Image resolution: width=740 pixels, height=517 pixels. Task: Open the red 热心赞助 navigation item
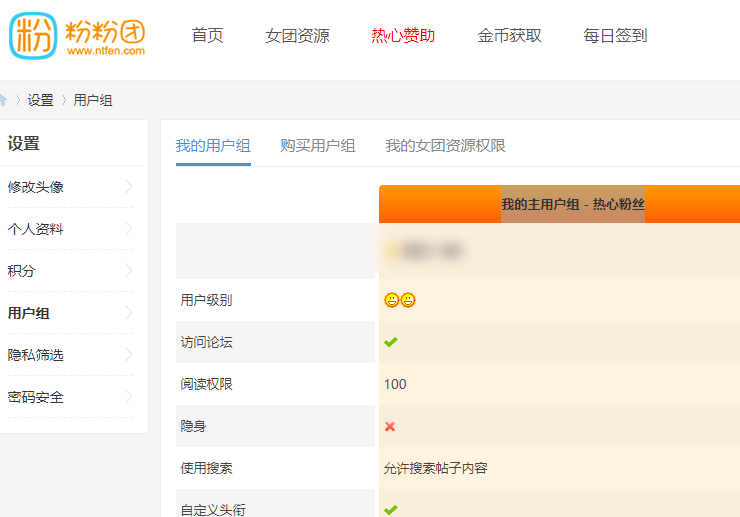403,35
